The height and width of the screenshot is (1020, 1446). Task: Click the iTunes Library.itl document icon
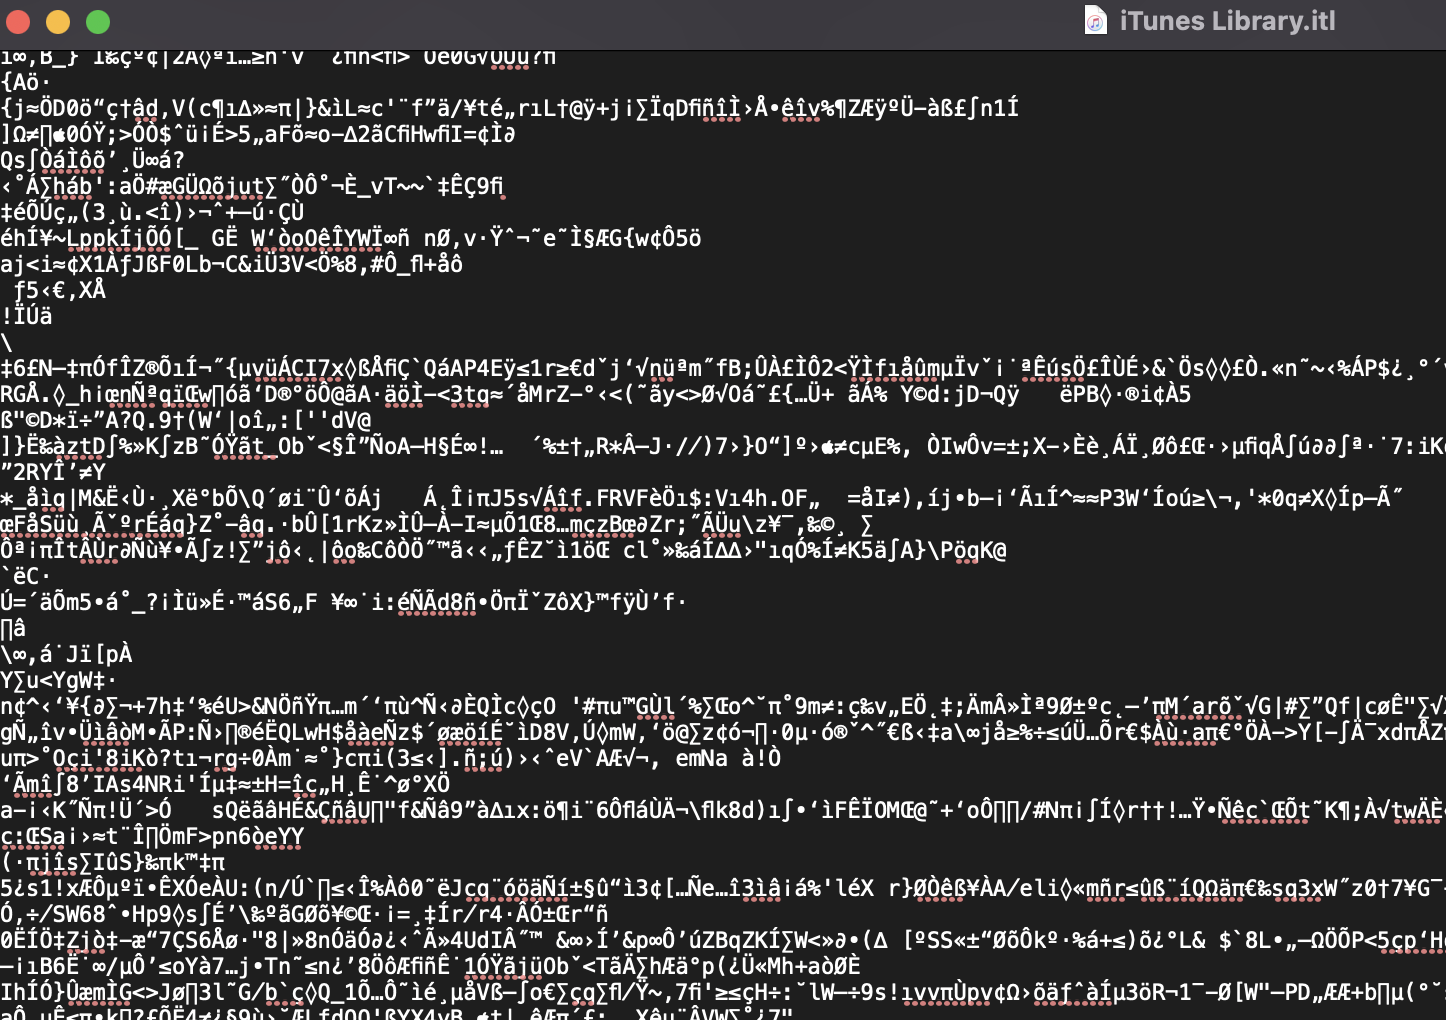(x=1096, y=21)
